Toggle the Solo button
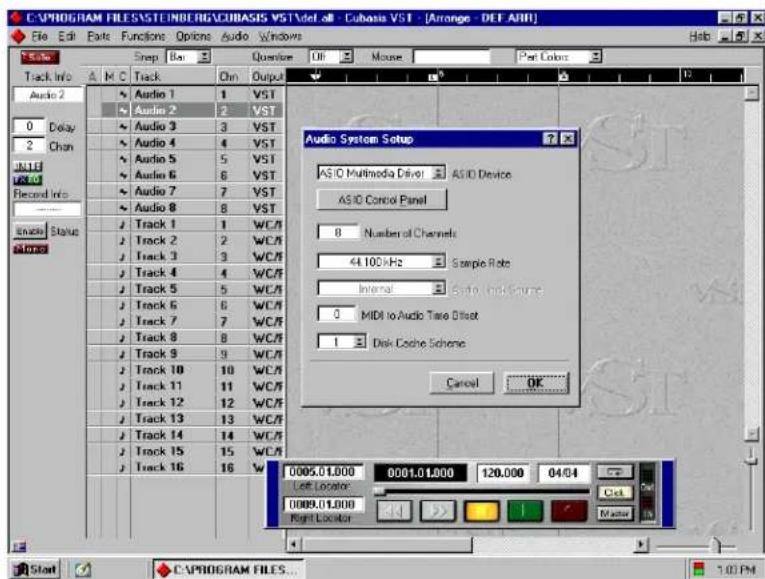 [40, 57]
